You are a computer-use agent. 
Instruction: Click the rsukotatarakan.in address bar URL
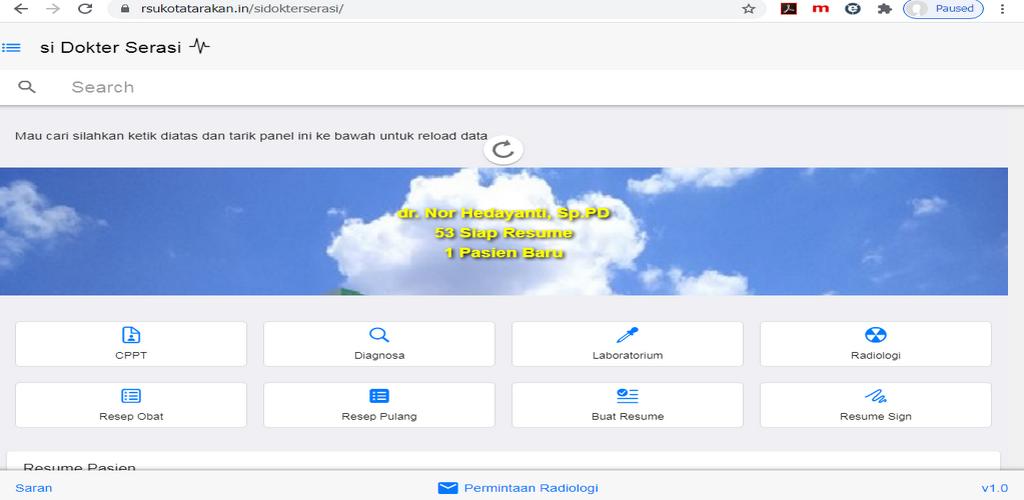pyautogui.click(x=242, y=9)
